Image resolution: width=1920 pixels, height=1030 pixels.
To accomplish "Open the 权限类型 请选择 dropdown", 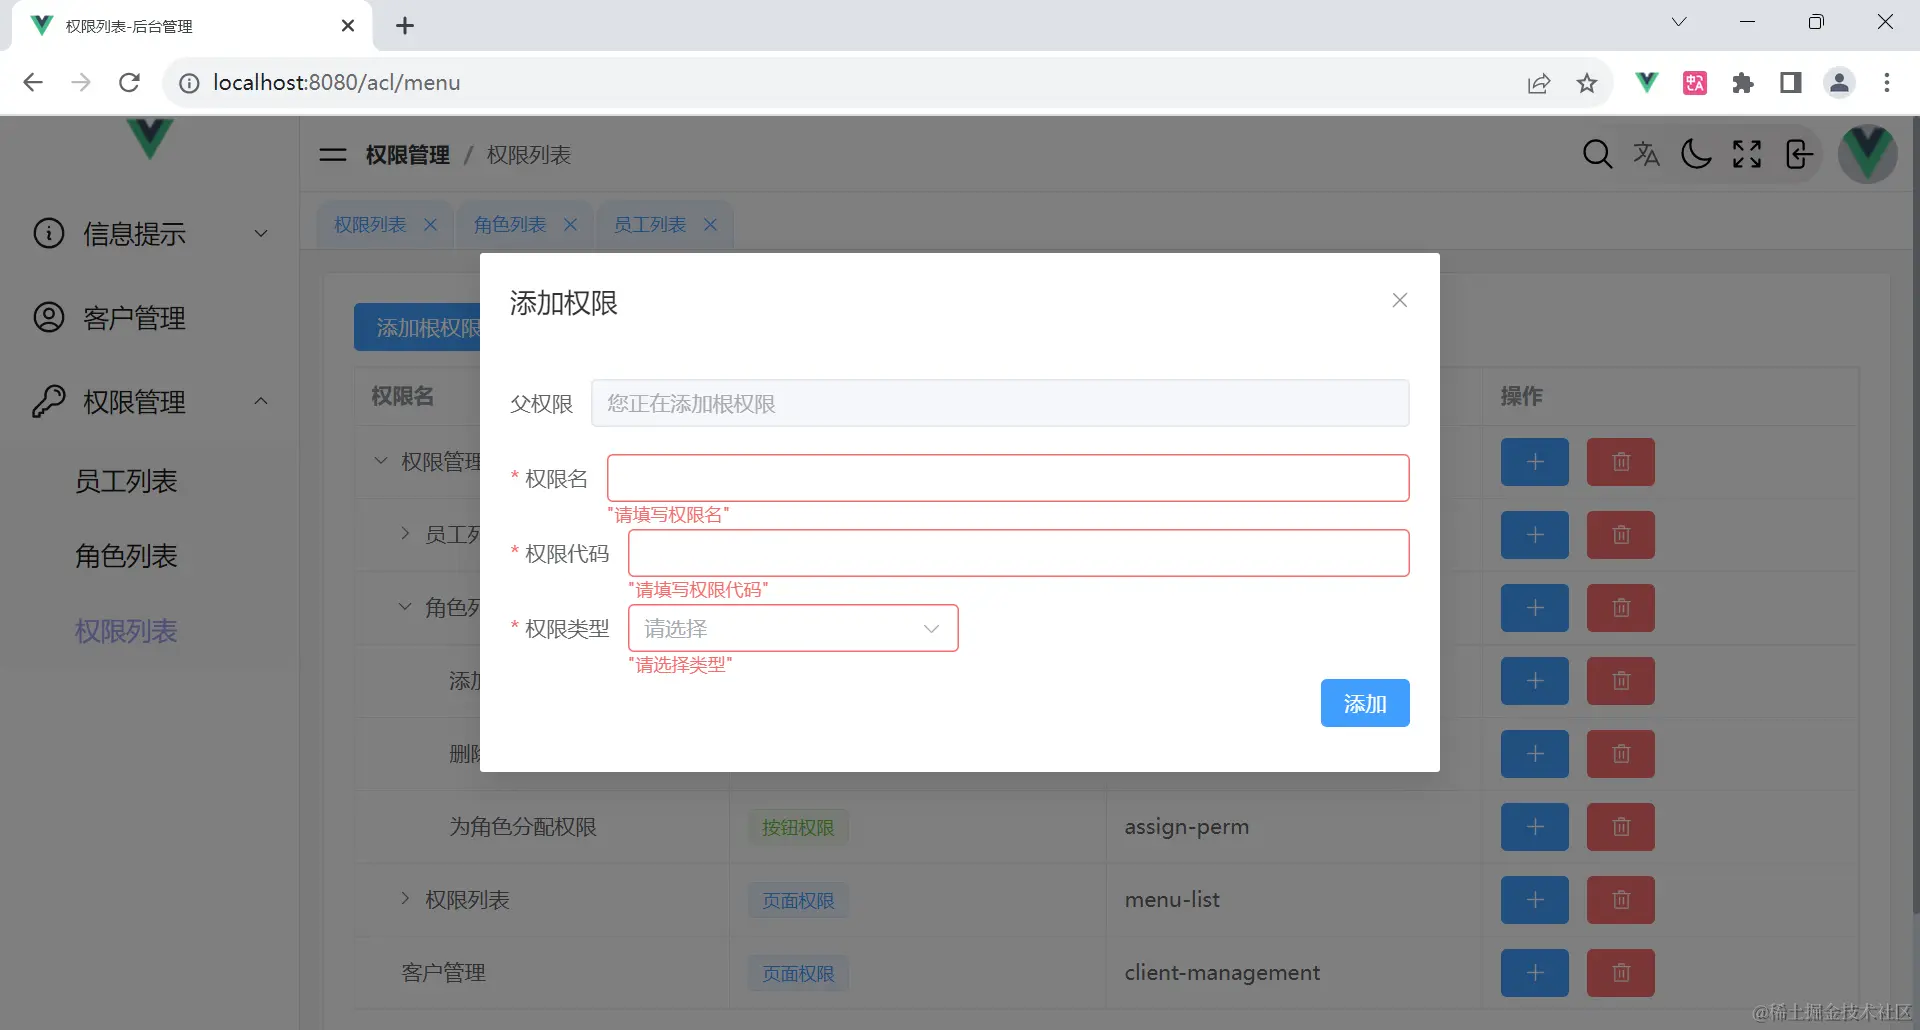I will click(793, 628).
